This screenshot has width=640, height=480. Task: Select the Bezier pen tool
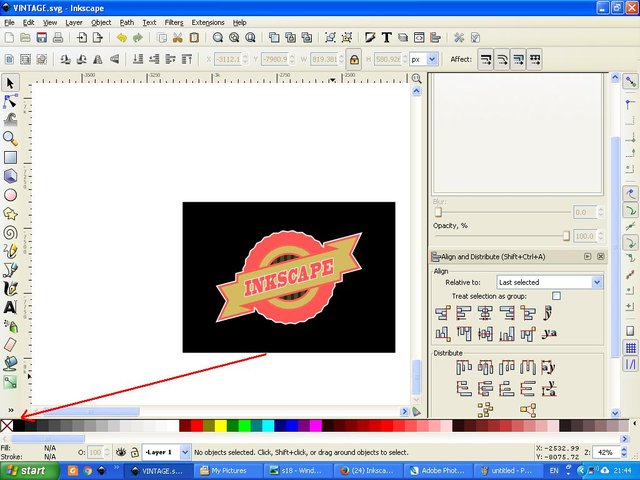click(10, 269)
